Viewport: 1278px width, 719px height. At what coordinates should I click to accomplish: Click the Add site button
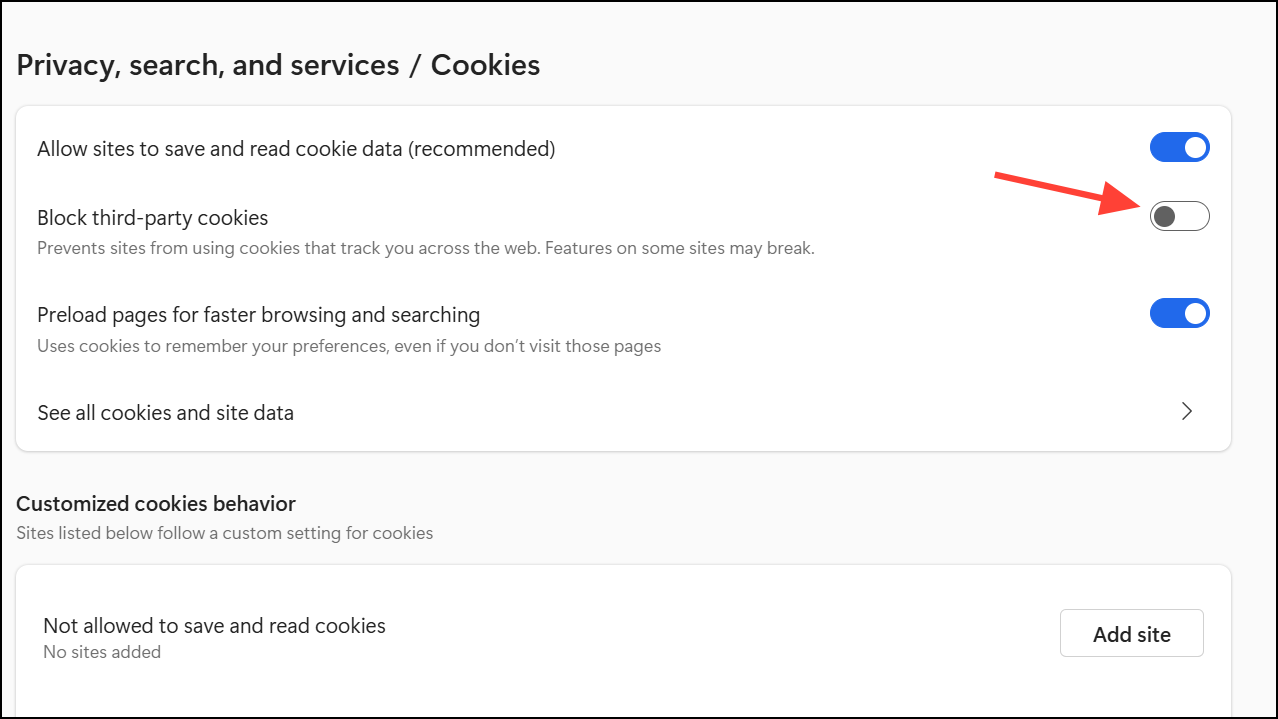[1131, 634]
